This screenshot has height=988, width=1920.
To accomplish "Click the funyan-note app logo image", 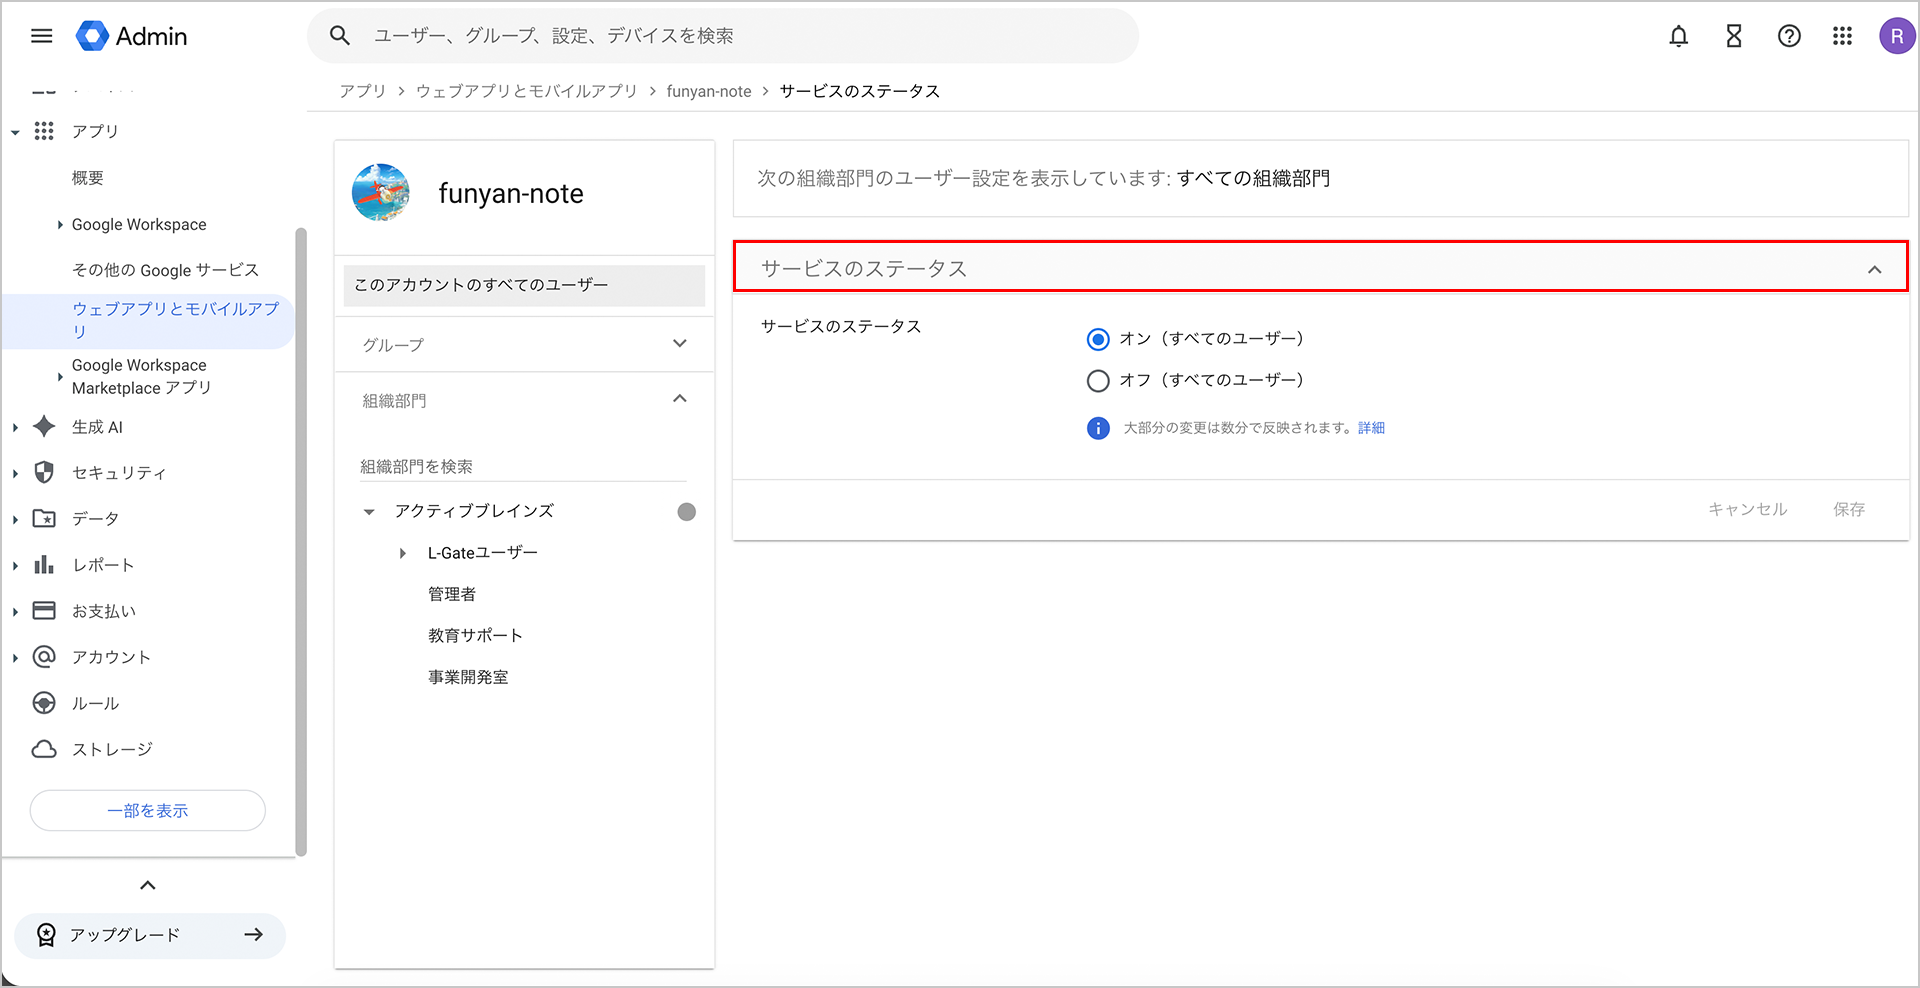I will tap(381, 193).
